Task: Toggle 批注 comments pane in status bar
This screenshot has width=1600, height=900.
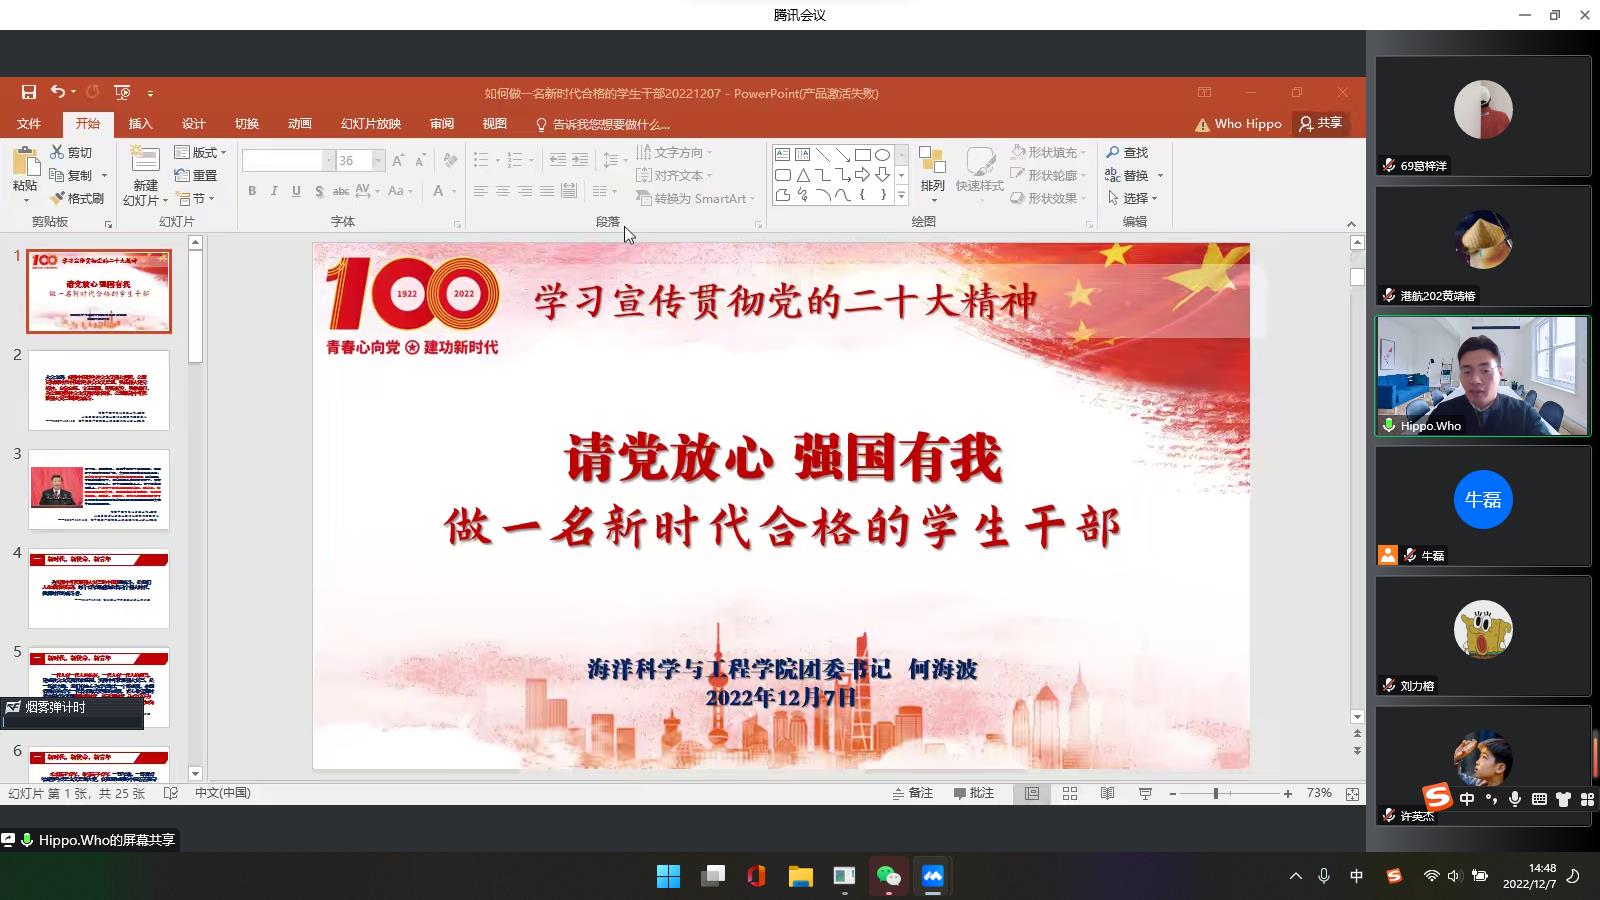Action: [974, 793]
